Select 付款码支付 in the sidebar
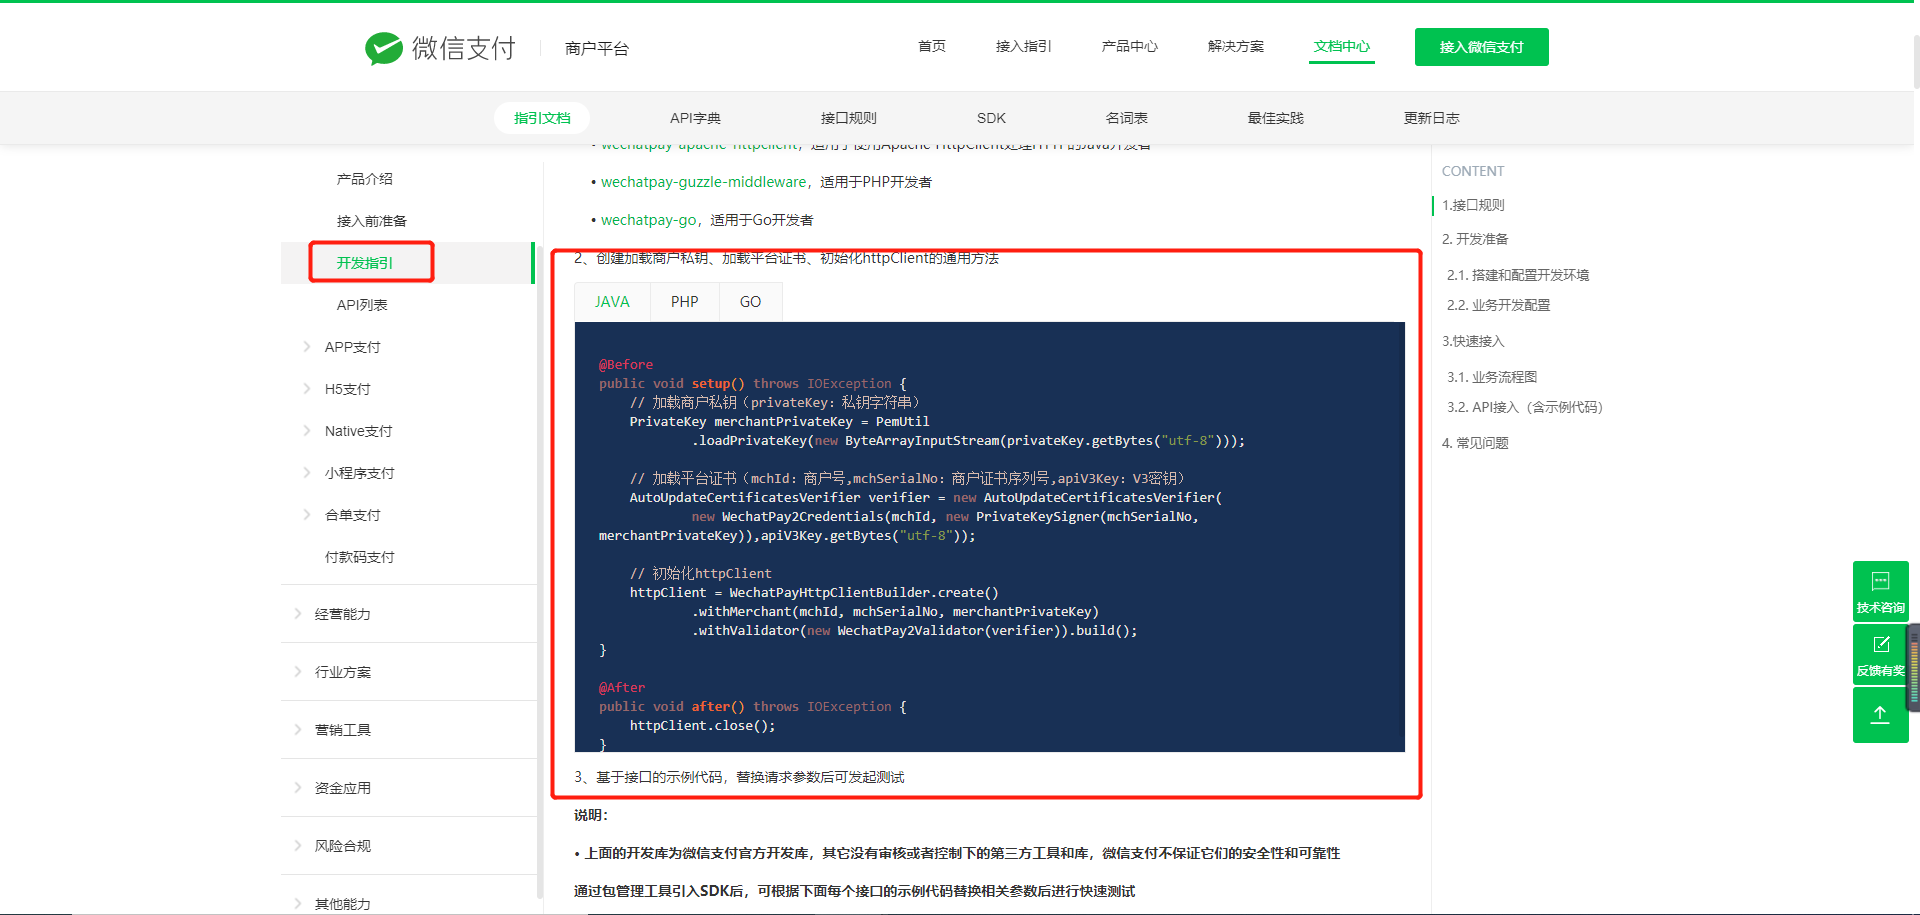The width and height of the screenshot is (1920, 915). pos(359,557)
